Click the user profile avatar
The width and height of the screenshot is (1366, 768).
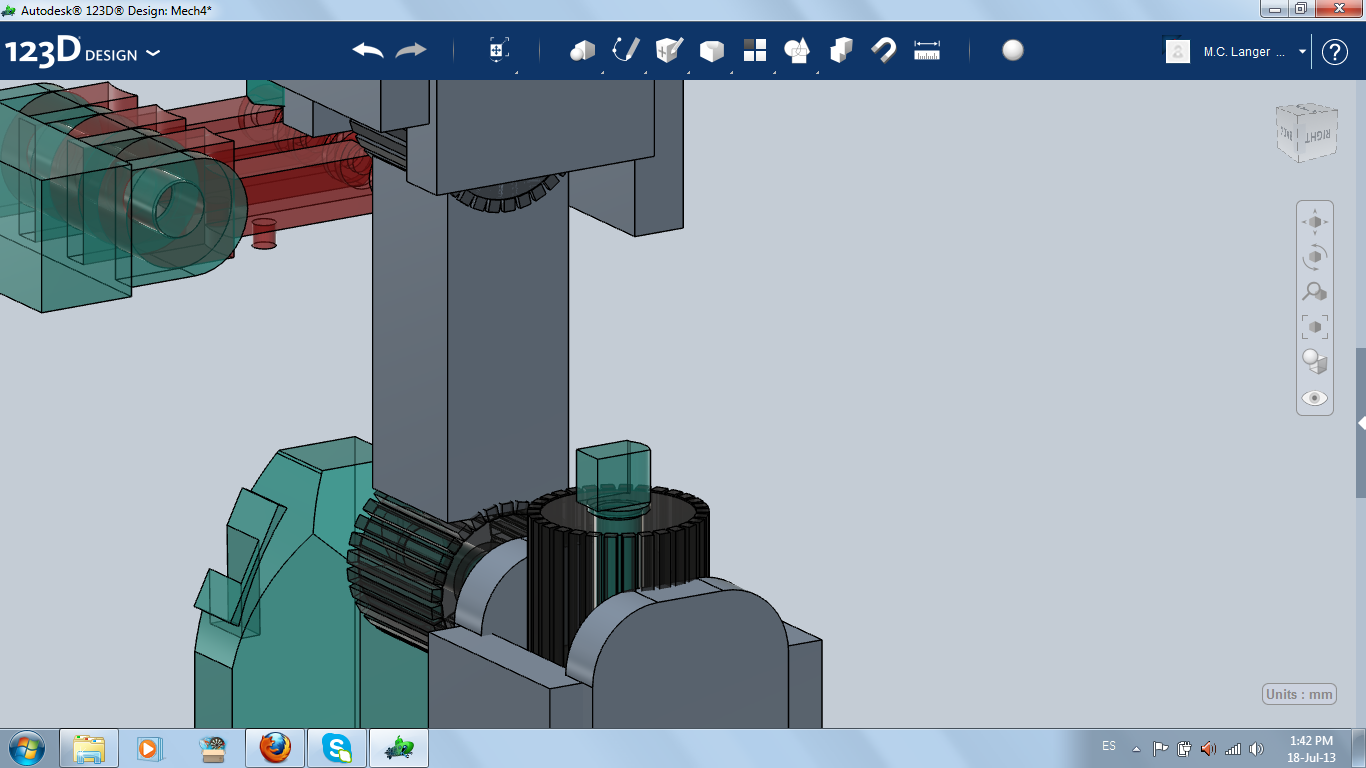pyautogui.click(x=1178, y=51)
